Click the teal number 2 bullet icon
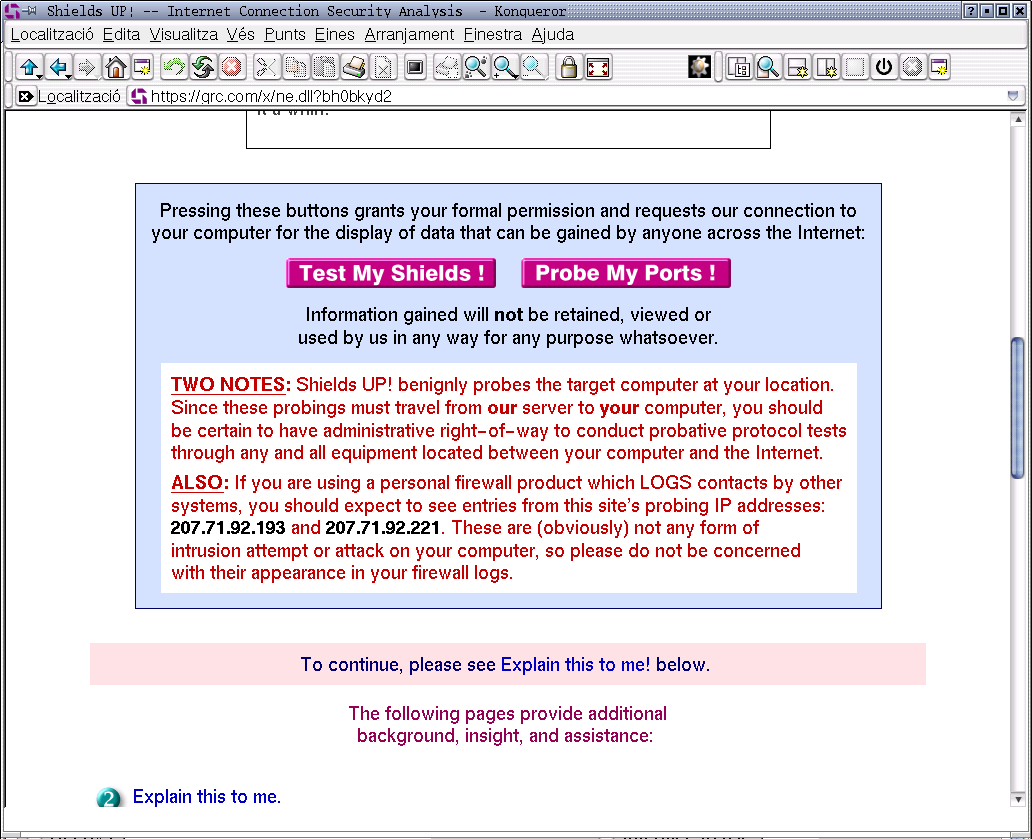 point(109,798)
